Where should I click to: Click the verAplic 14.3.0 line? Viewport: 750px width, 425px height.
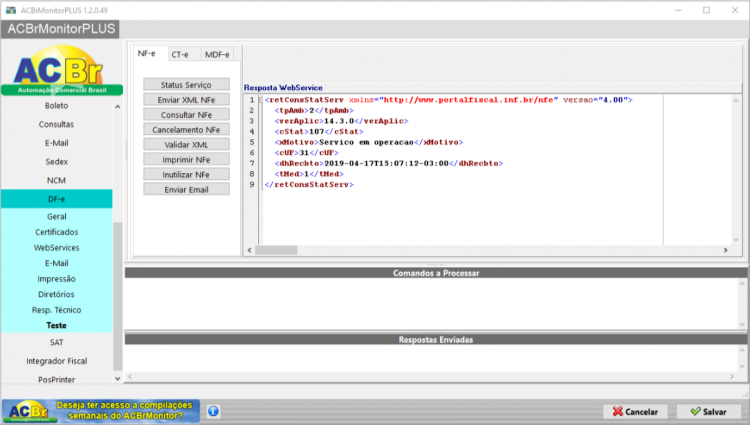tap(341, 121)
